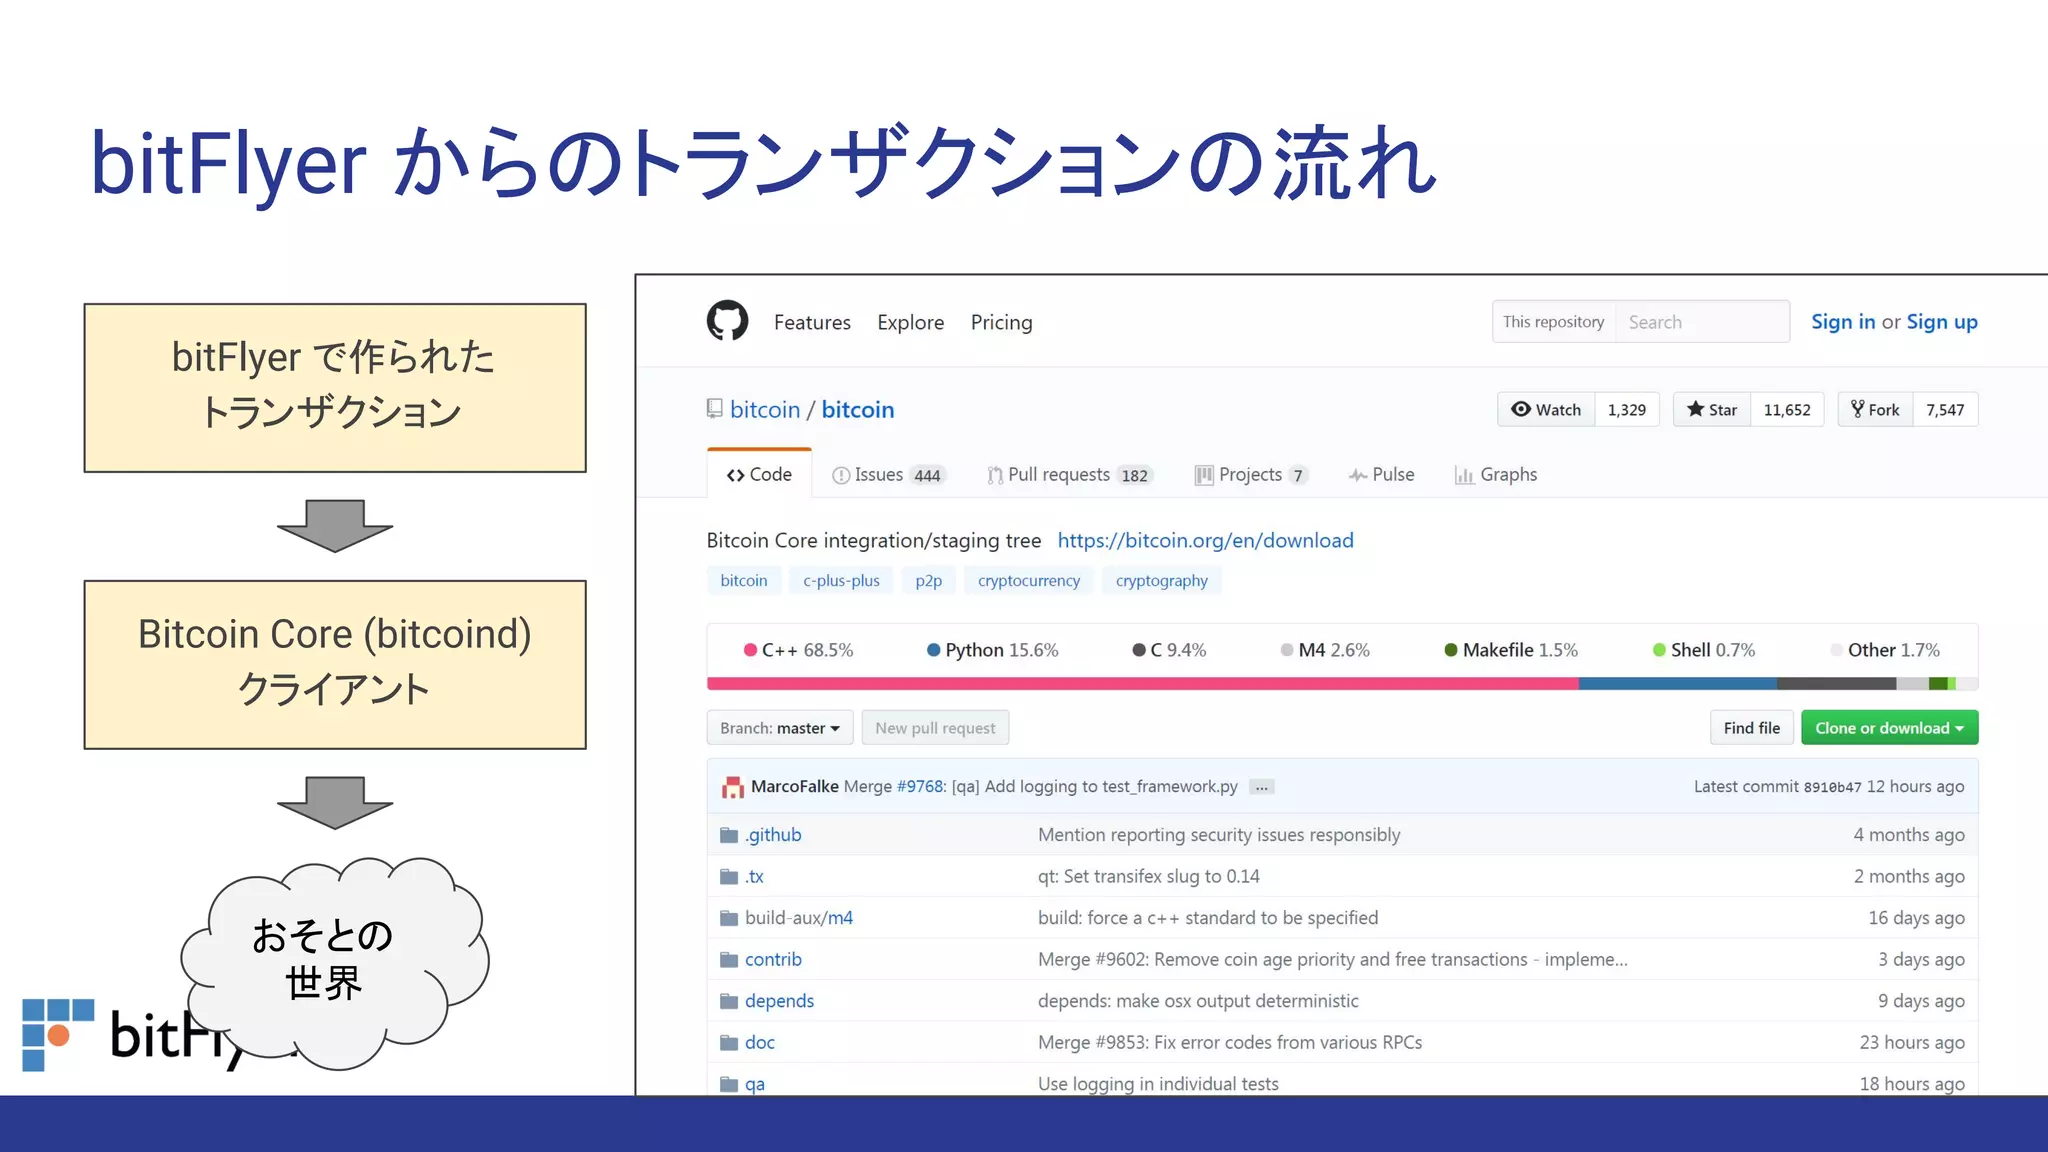Click the Graphs bar chart icon
Image resolution: width=2048 pixels, height=1152 pixels.
click(1464, 475)
